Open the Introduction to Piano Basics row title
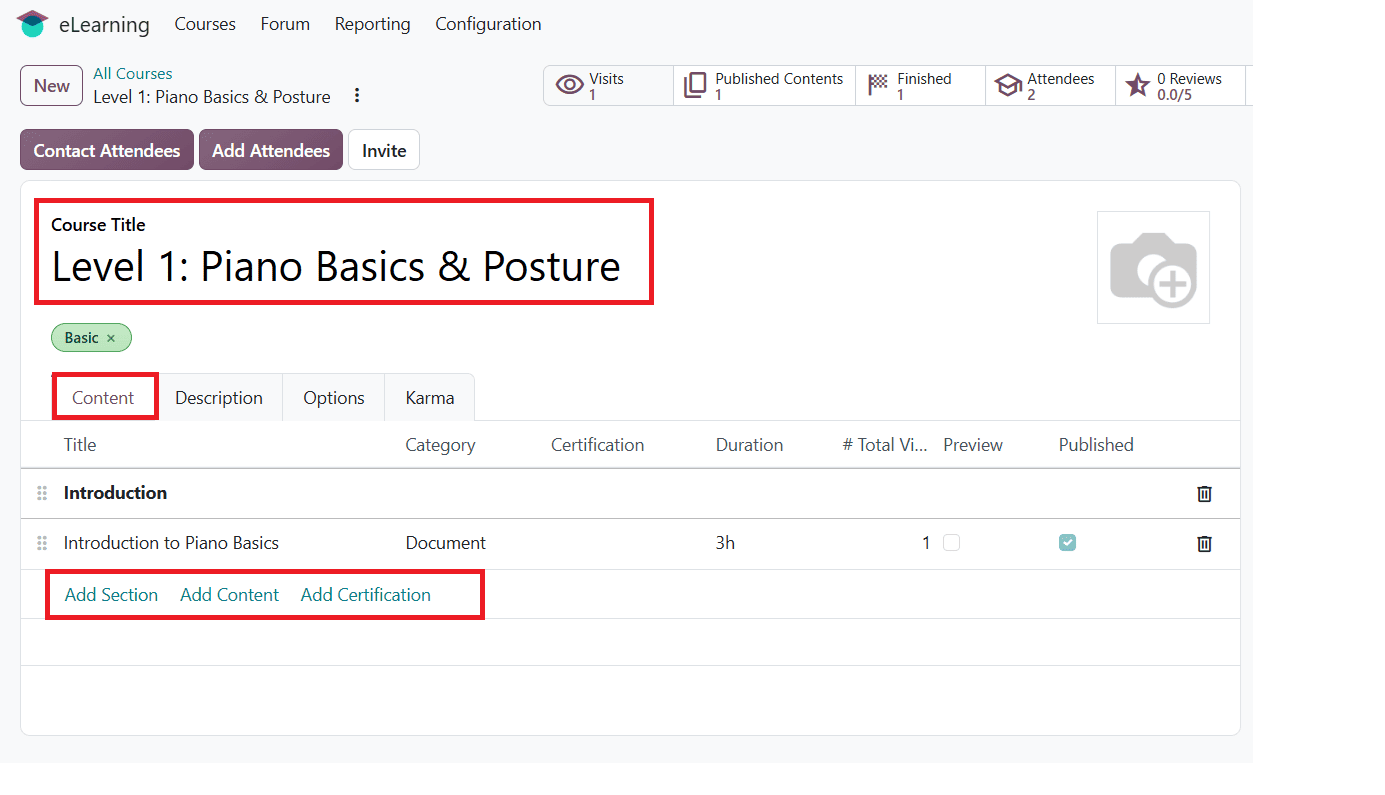 coord(171,543)
